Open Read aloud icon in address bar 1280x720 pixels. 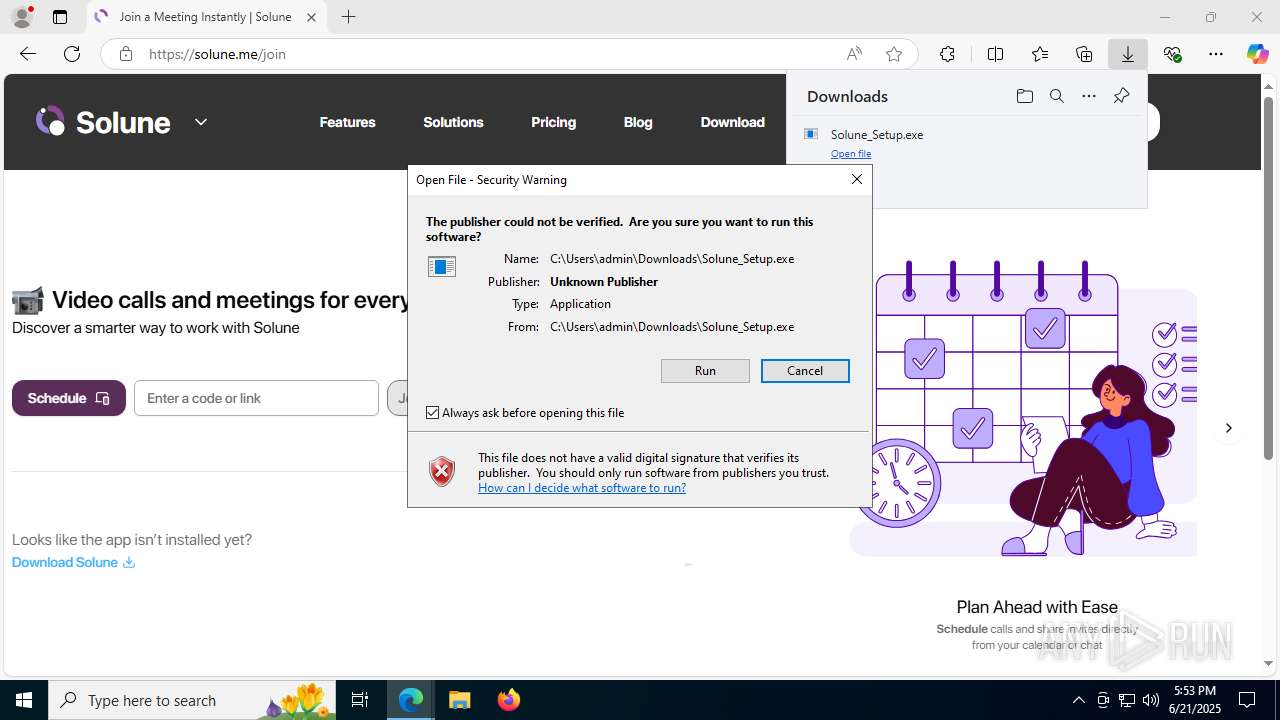pyautogui.click(x=854, y=54)
